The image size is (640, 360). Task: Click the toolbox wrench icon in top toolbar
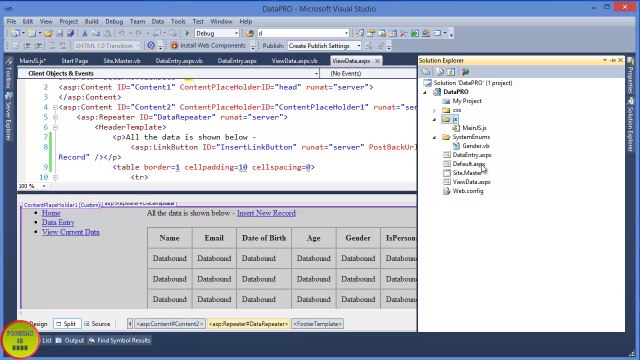point(404,33)
